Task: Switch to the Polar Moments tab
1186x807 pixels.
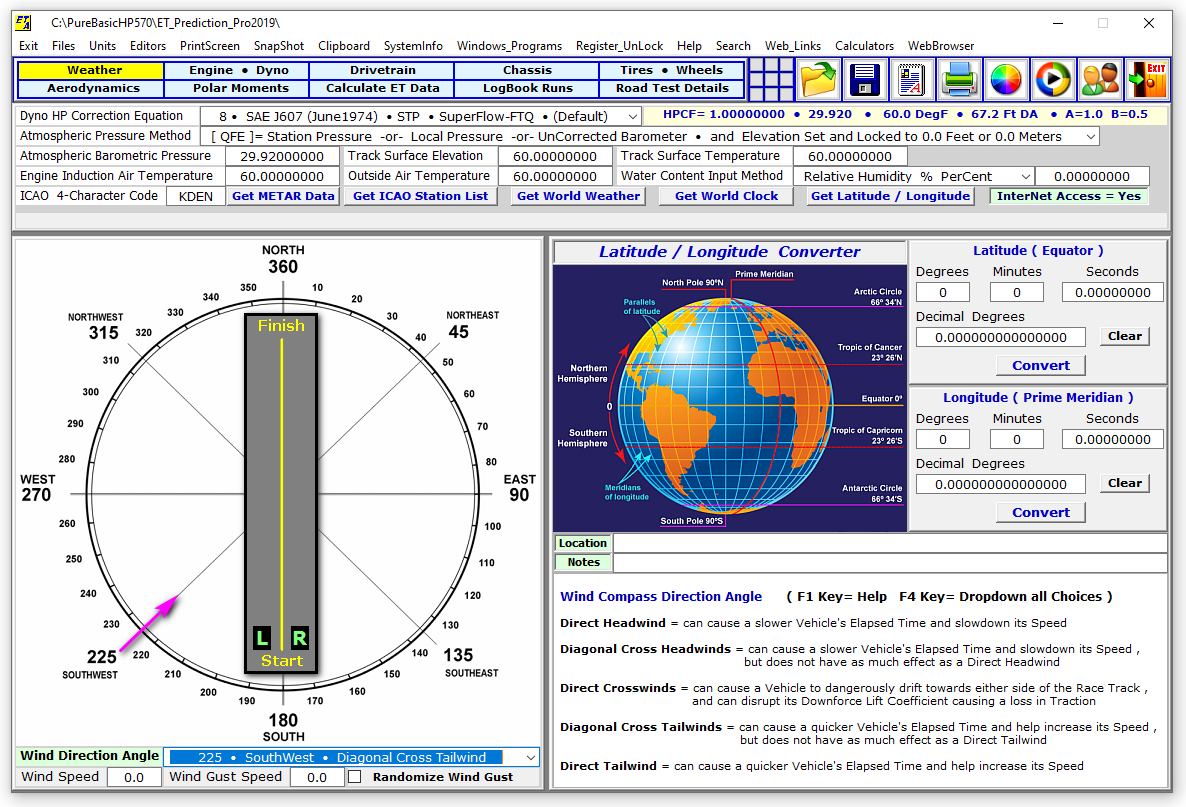Action: pos(237,88)
